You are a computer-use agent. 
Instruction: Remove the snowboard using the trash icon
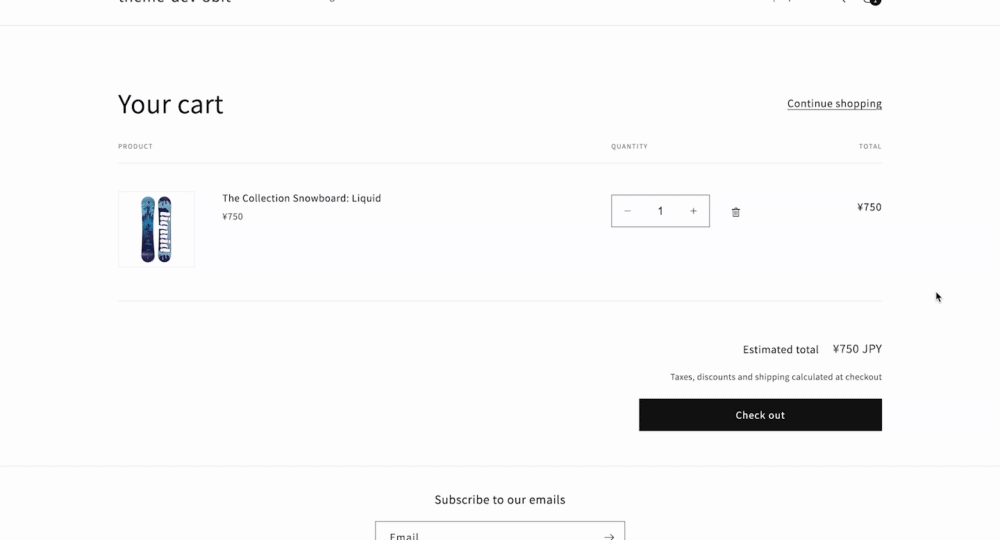(735, 212)
